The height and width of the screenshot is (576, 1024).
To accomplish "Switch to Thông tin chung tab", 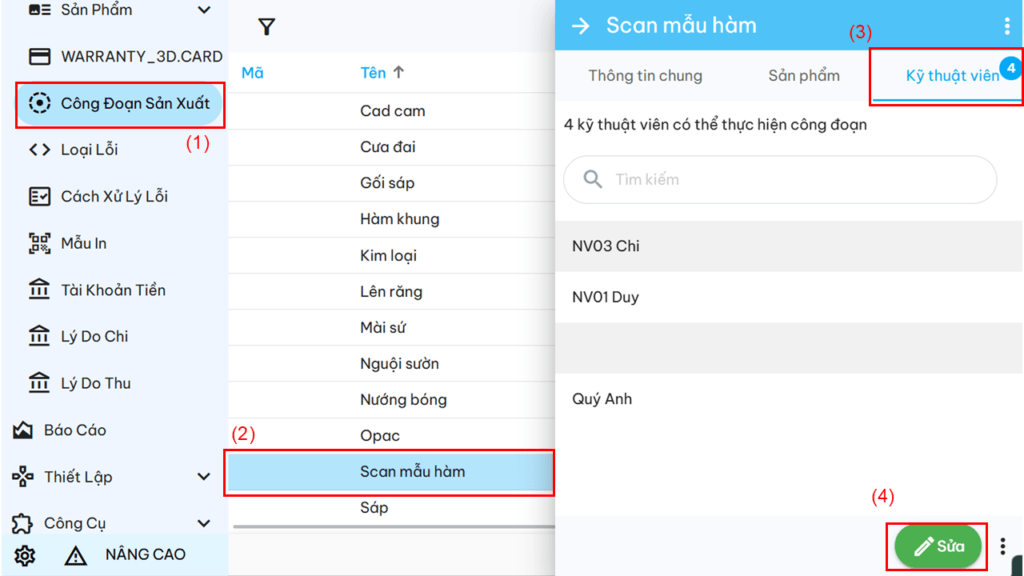I will pyautogui.click(x=645, y=76).
